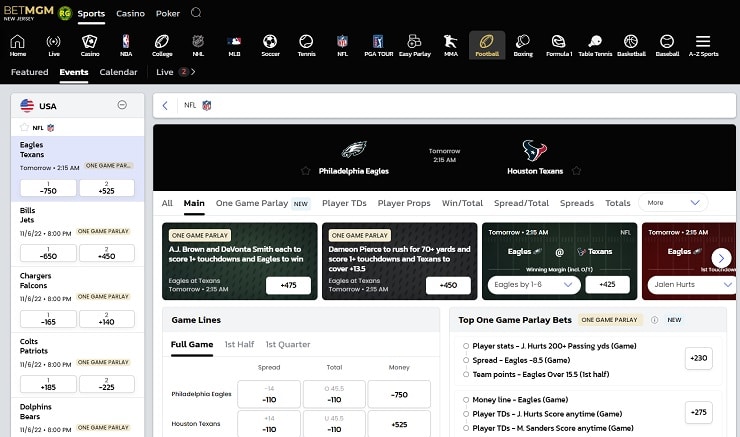The image size is (740, 437).
Task: Select Money line Eagles radio option
Action: (466, 400)
